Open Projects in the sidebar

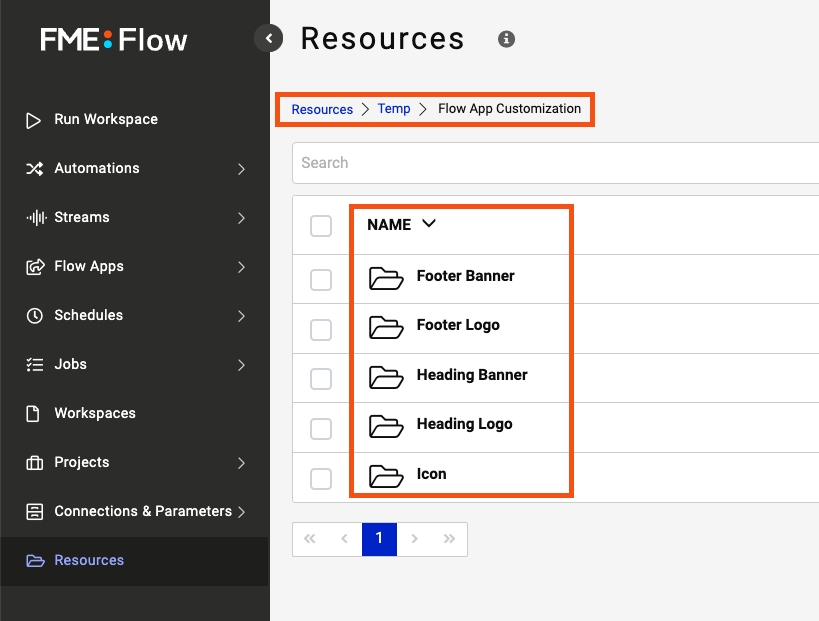[x=81, y=463]
